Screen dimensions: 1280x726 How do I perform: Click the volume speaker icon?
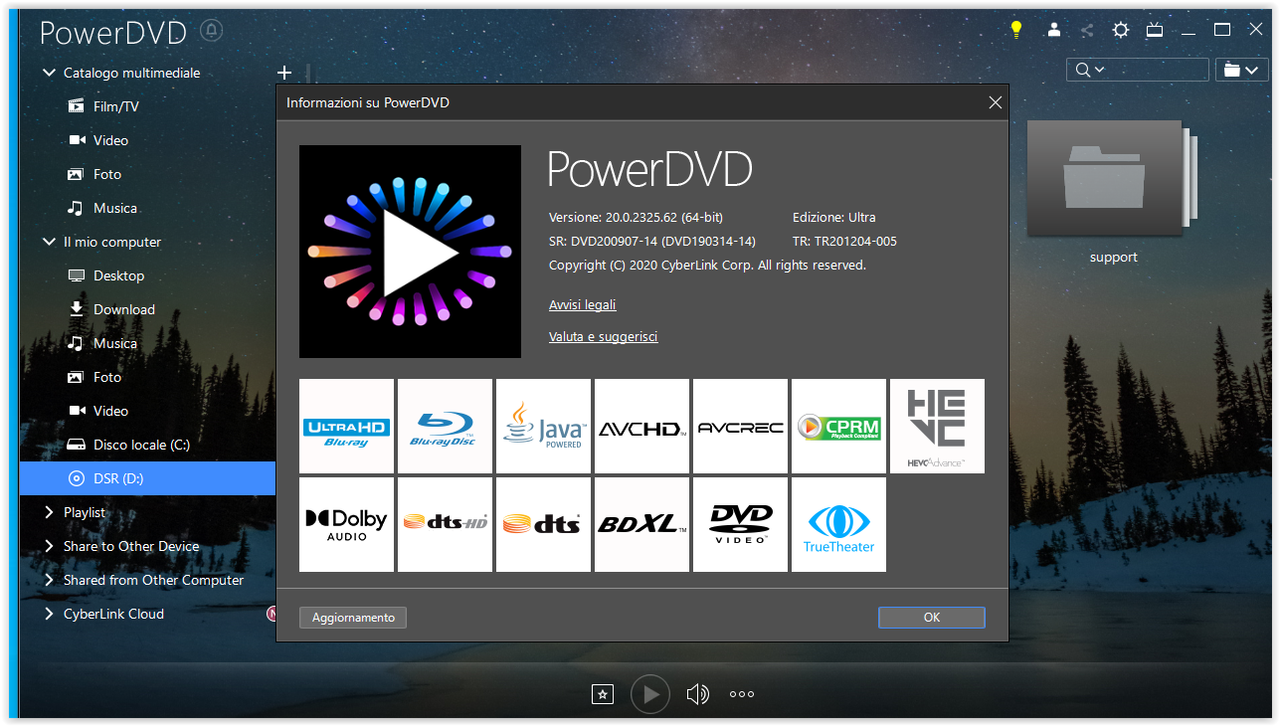(x=697, y=693)
